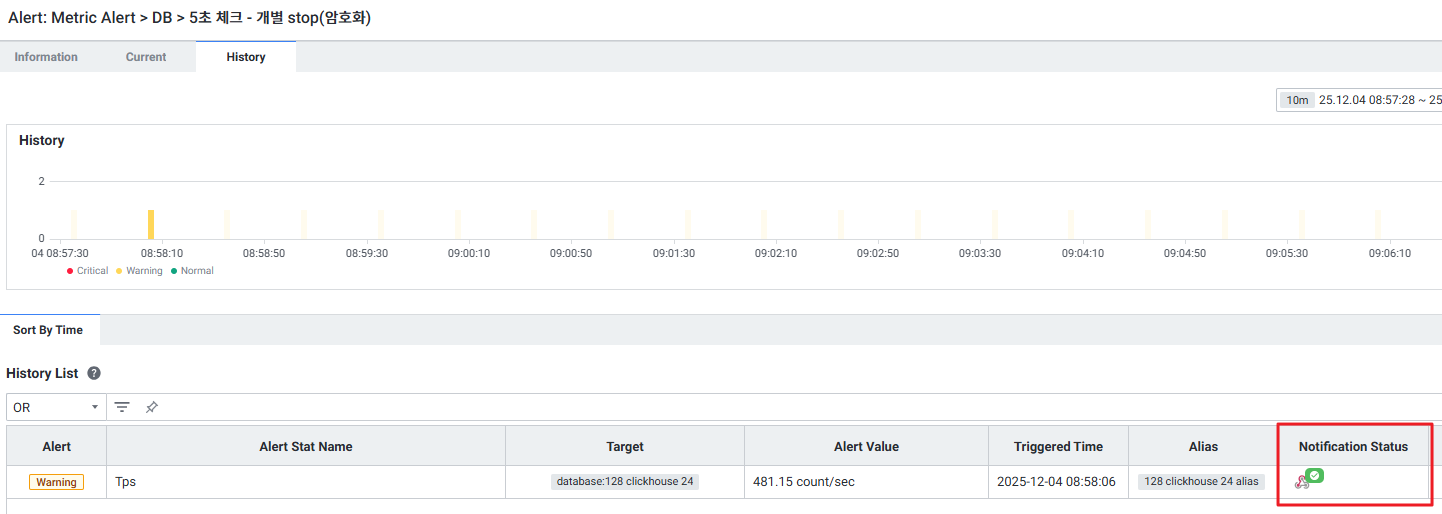Switch to the Current tab

click(146, 57)
